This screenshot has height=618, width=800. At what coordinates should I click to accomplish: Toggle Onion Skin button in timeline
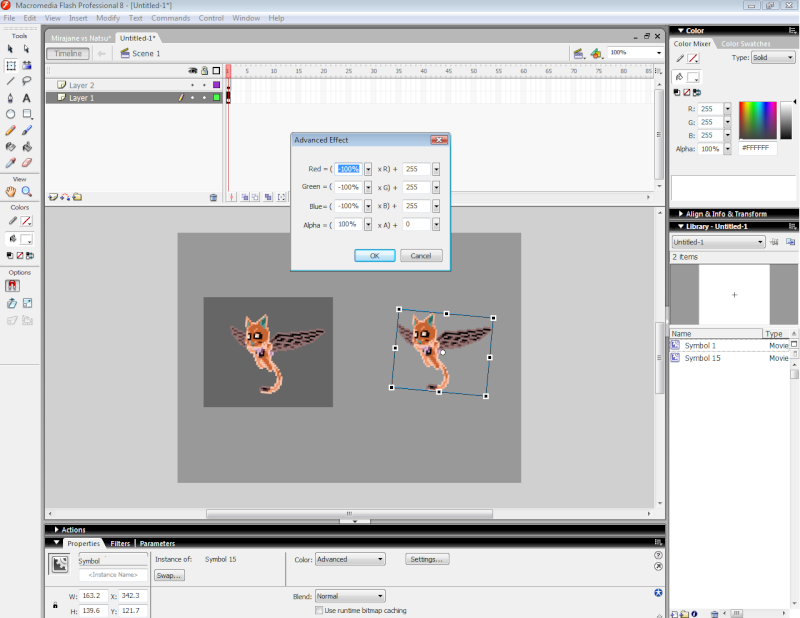[x=245, y=197]
